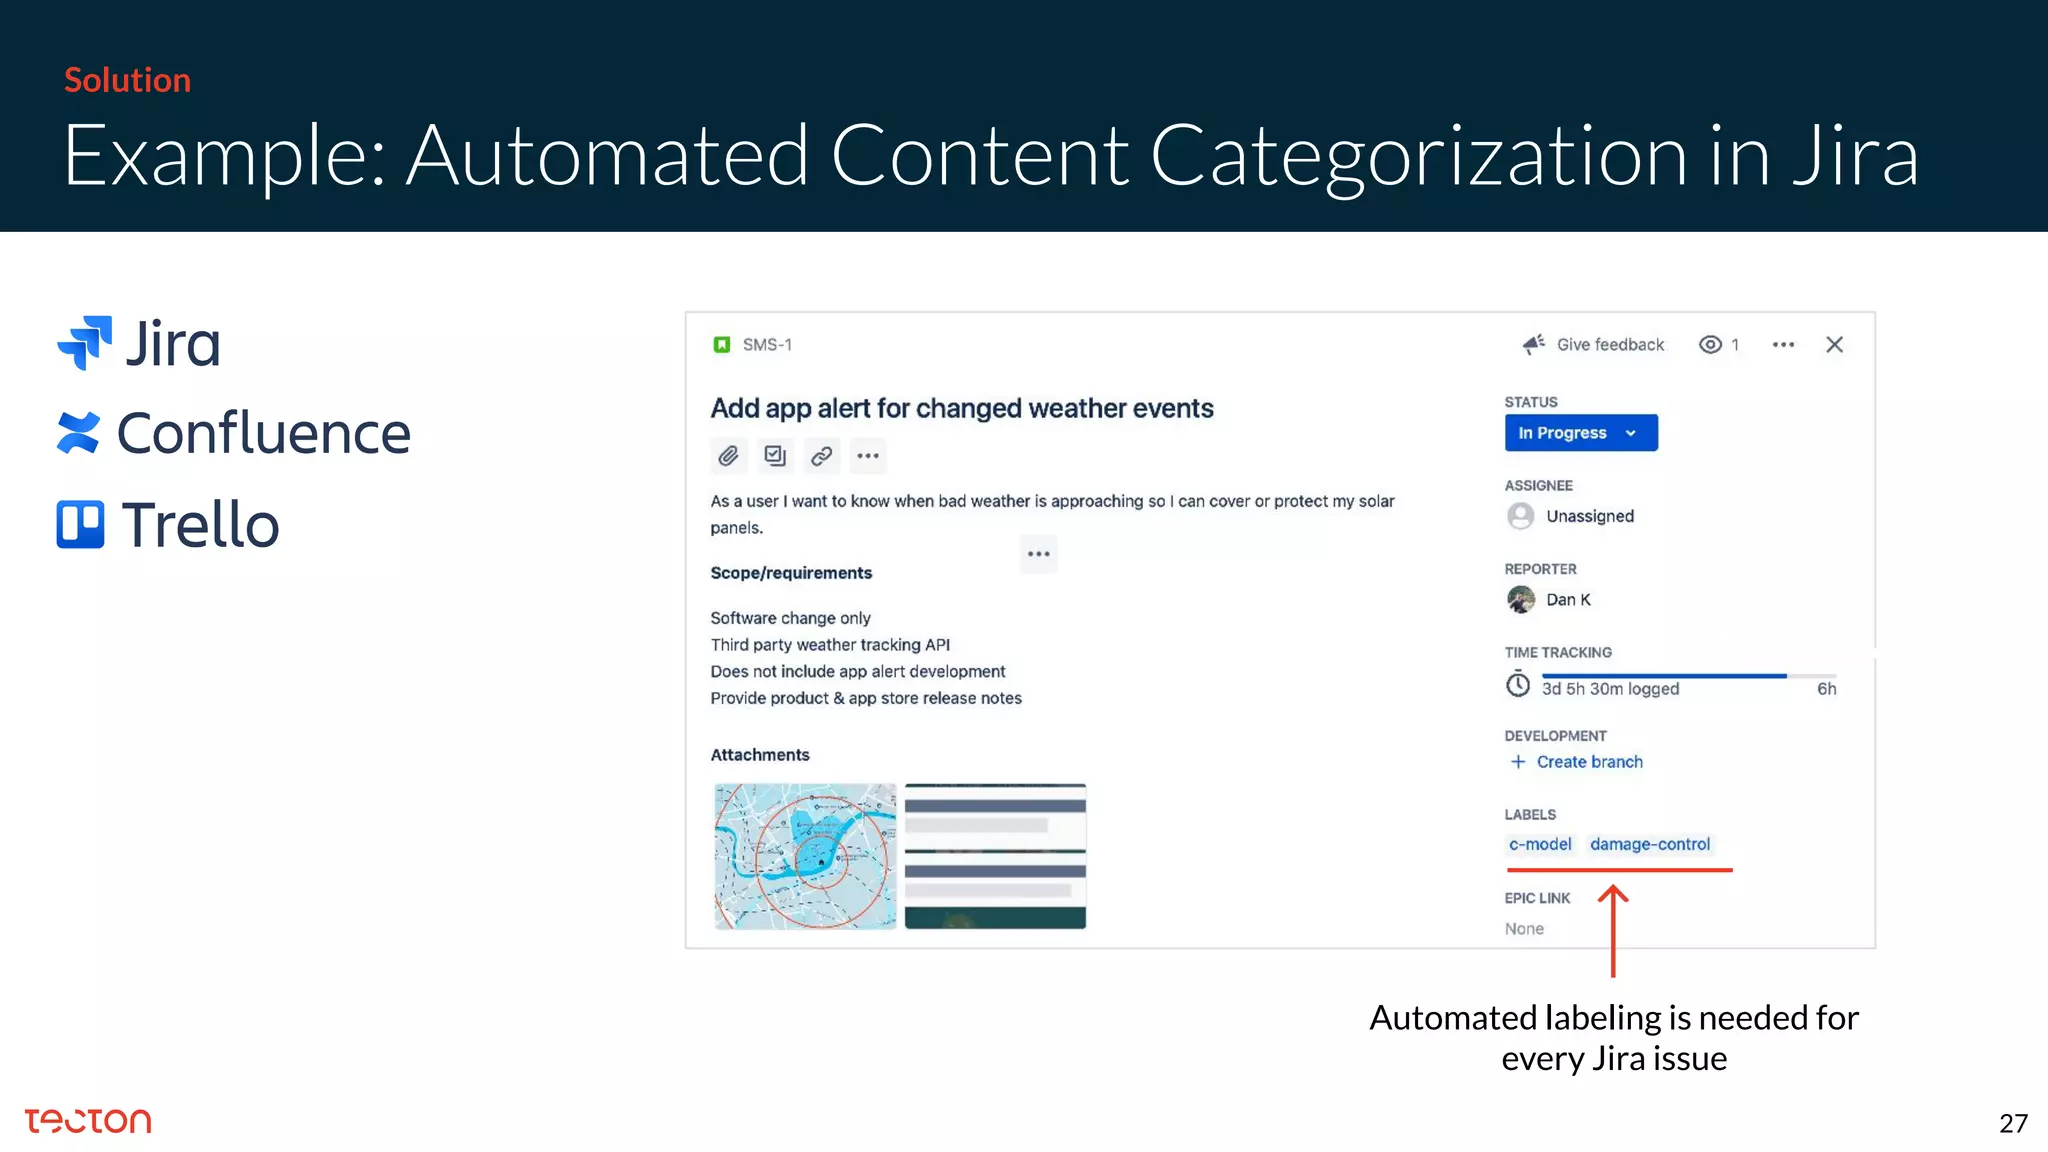Click the SMS-1 issue key link
This screenshot has height=1152, width=2048.
[767, 344]
